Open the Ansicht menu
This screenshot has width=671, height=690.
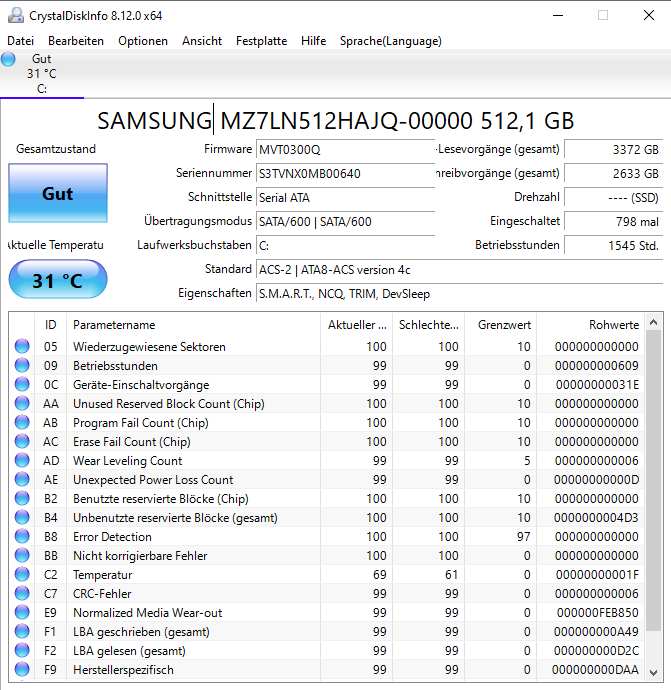click(202, 41)
